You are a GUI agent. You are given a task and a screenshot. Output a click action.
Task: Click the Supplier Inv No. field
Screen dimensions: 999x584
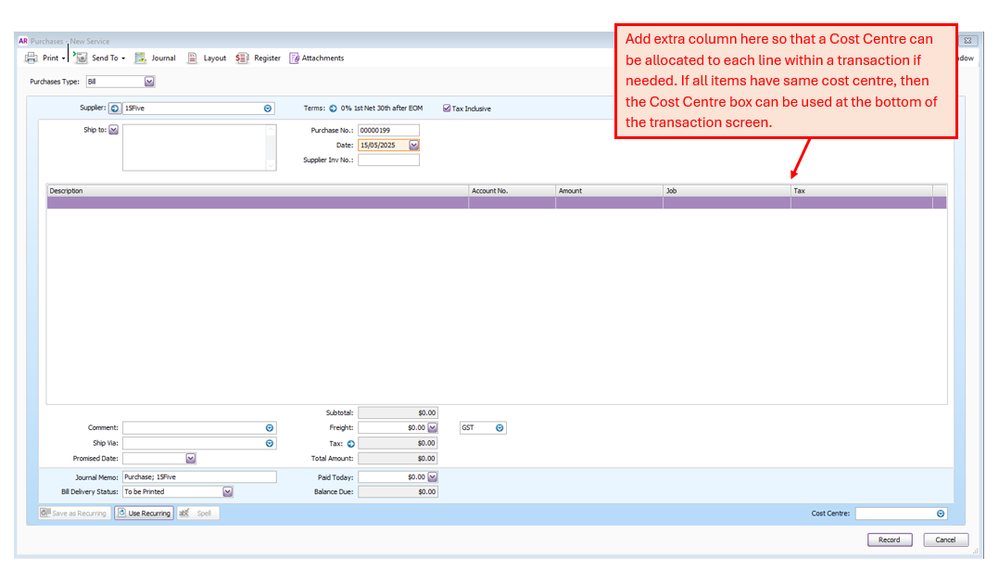(388, 160)
